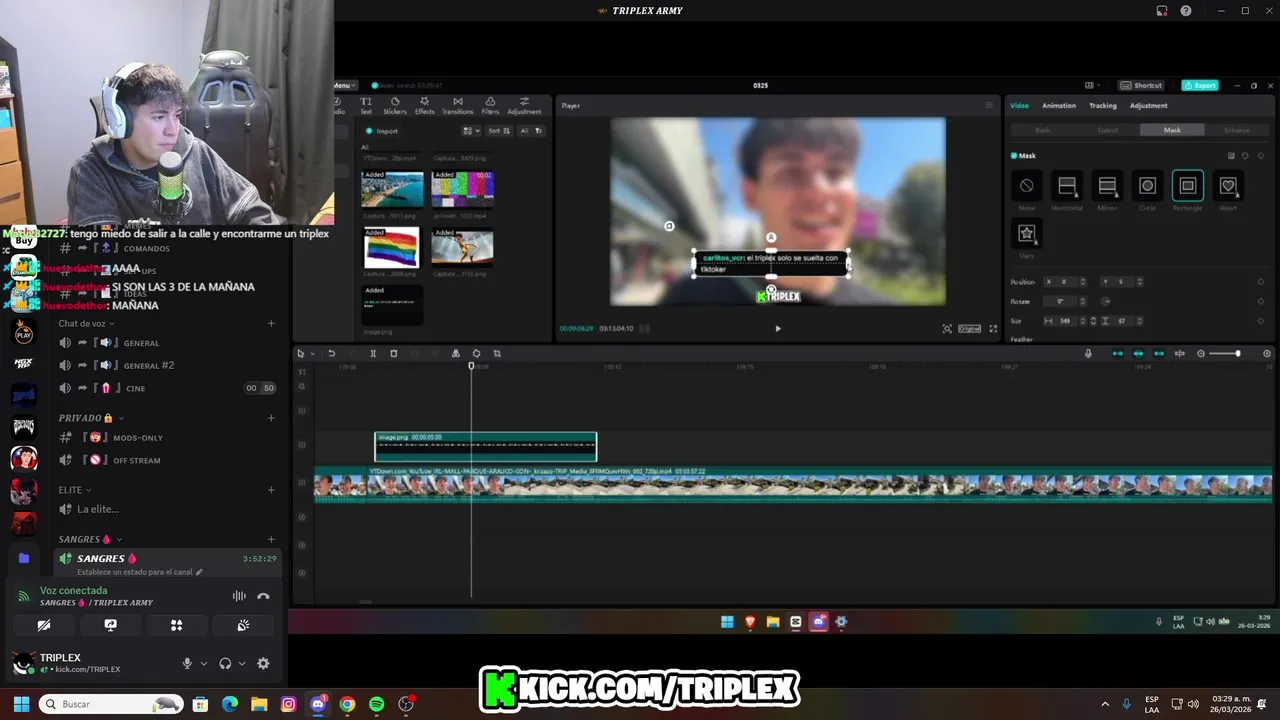Deafen Discord headphones
This screenshot has height=720, width=1280.
pyautogui.click(x=225, y=663)
